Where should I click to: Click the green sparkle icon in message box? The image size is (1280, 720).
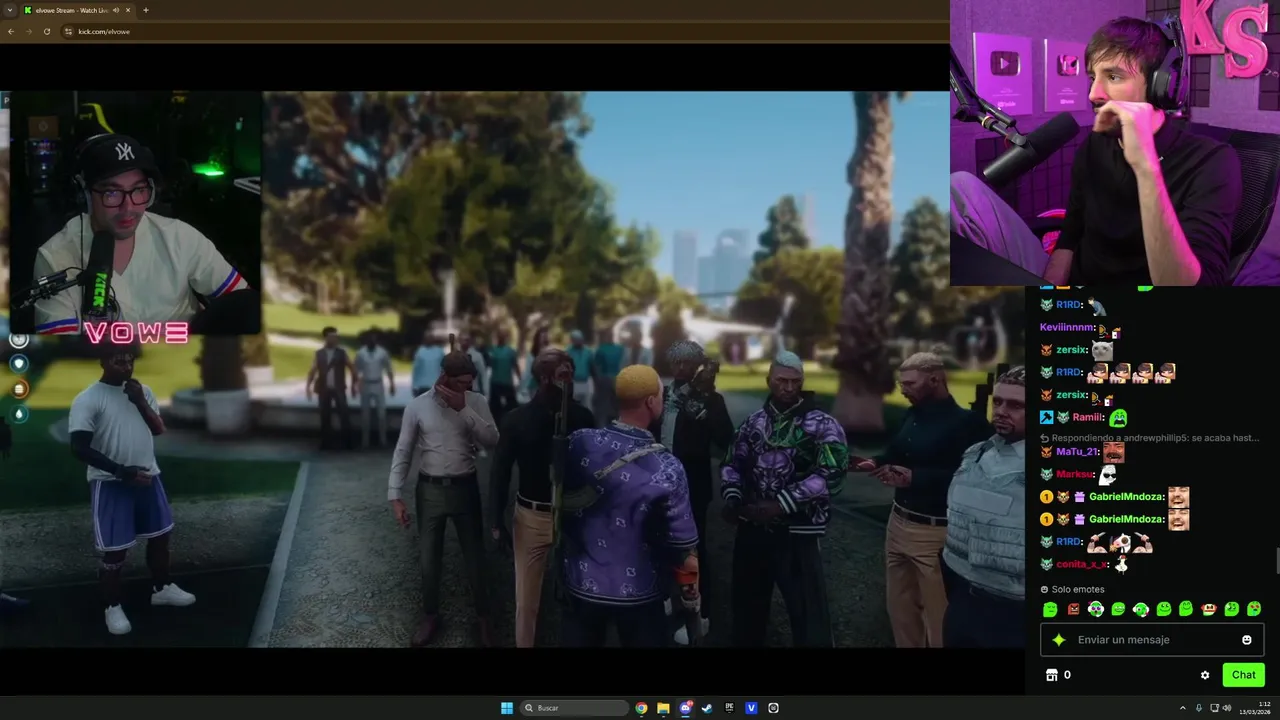click(x=1059, y=640)
